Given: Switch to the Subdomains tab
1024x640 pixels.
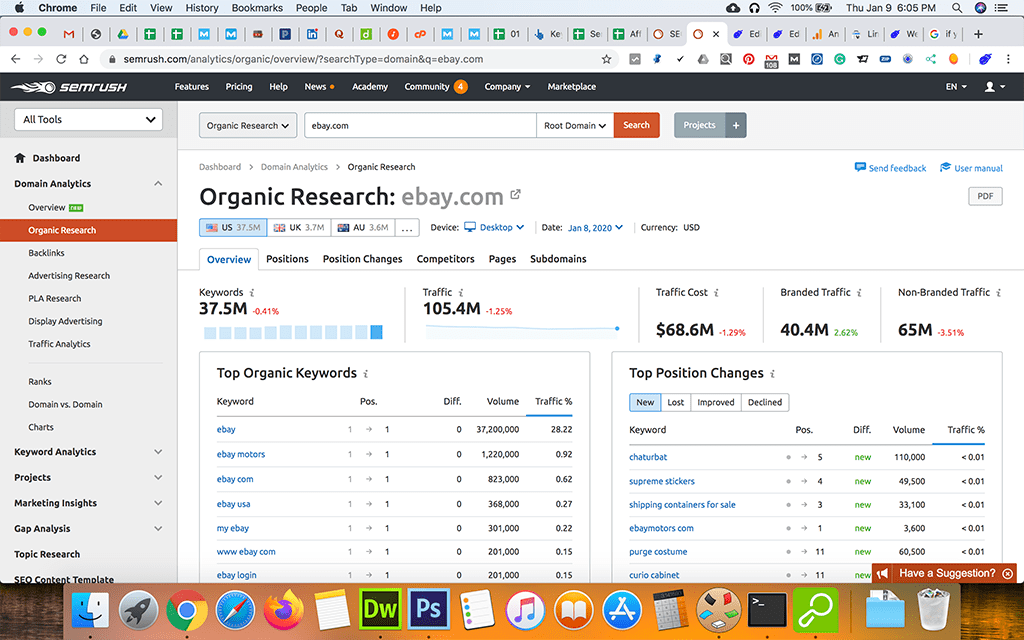Looking at the screenshot, I should [558, 259].
